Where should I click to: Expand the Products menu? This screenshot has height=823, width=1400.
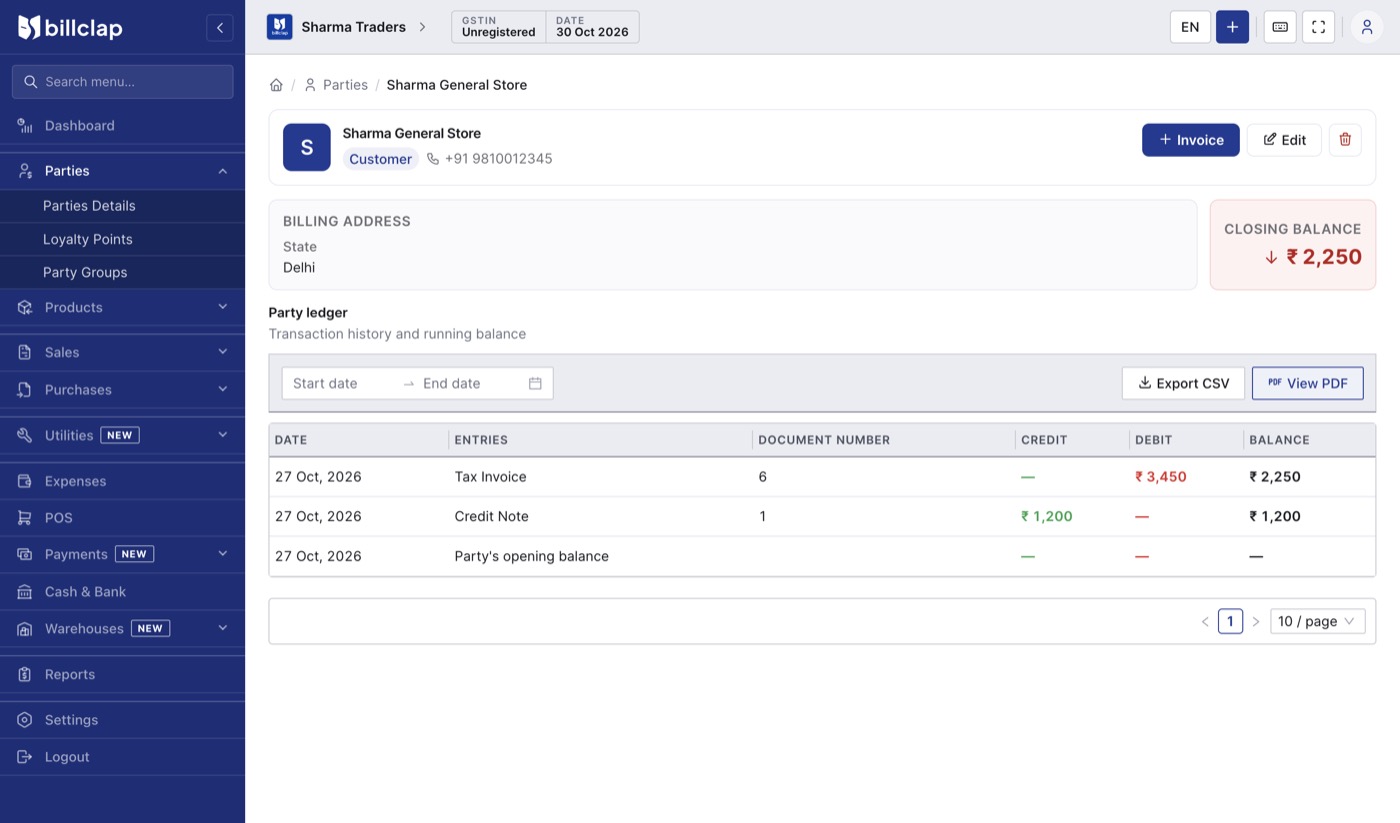[x=223, y=307]
